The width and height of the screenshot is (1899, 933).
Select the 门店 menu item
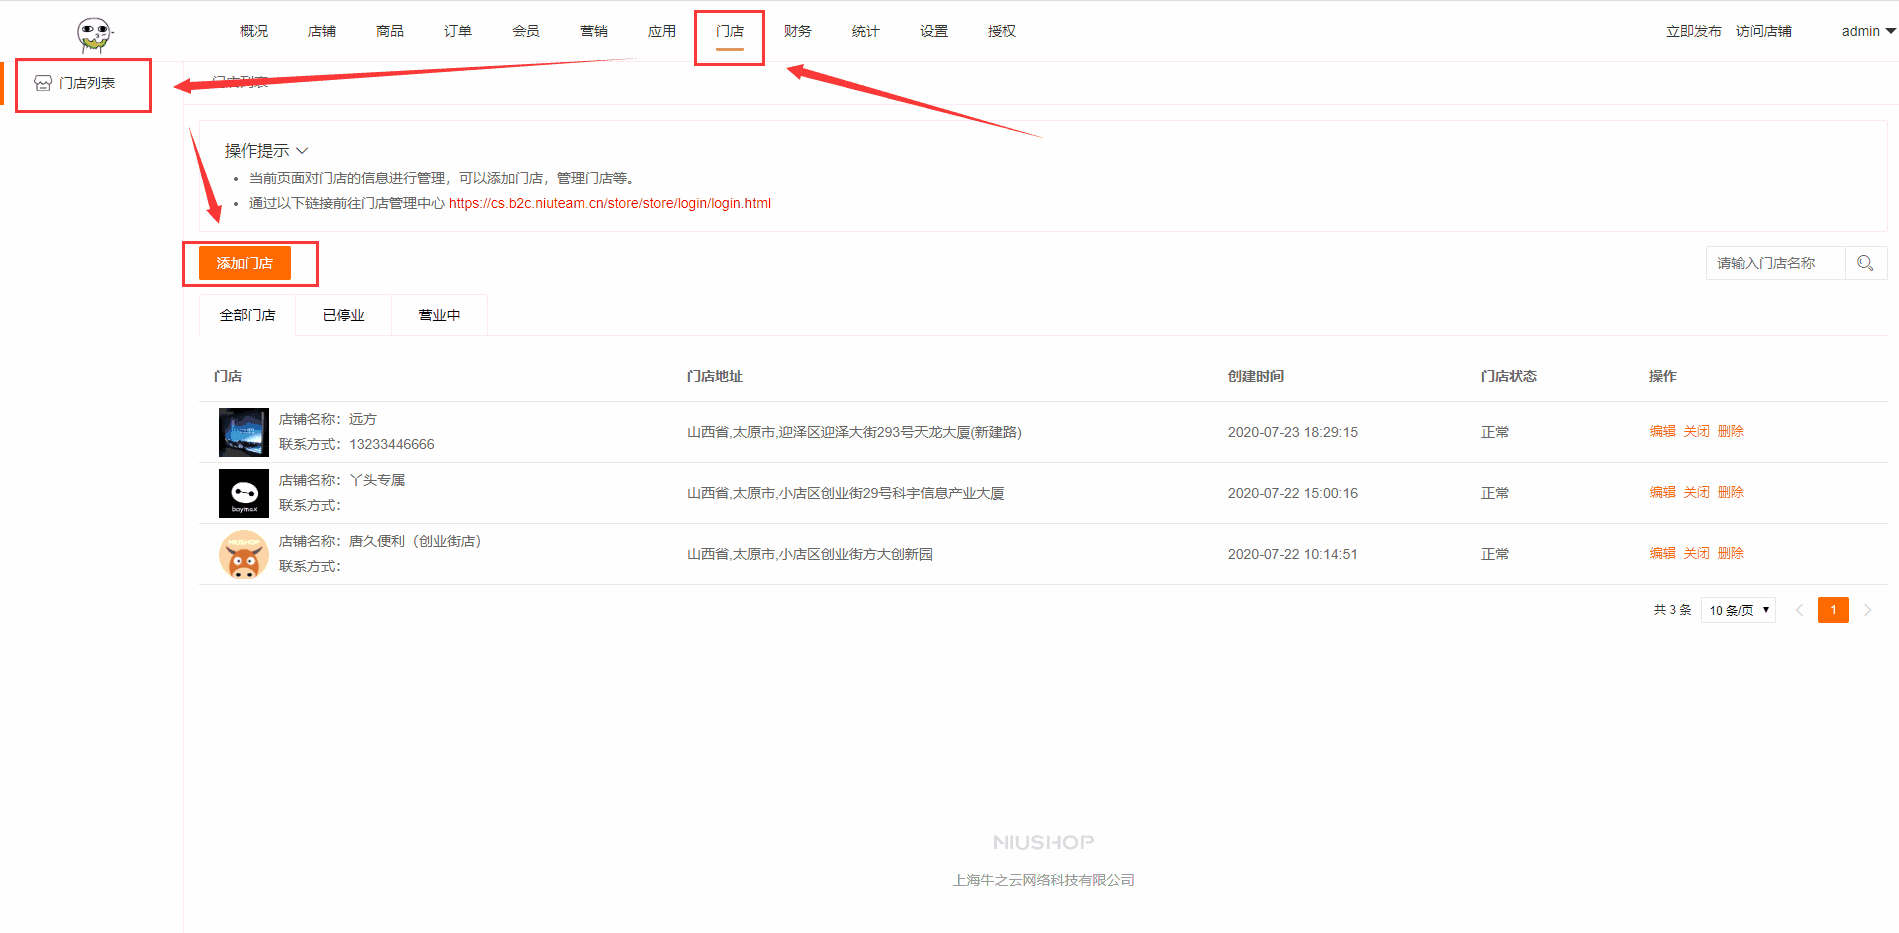(x=730, y=31)
